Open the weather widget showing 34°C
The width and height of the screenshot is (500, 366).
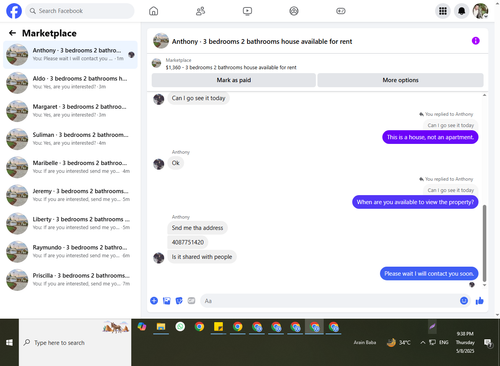(398, 342)
